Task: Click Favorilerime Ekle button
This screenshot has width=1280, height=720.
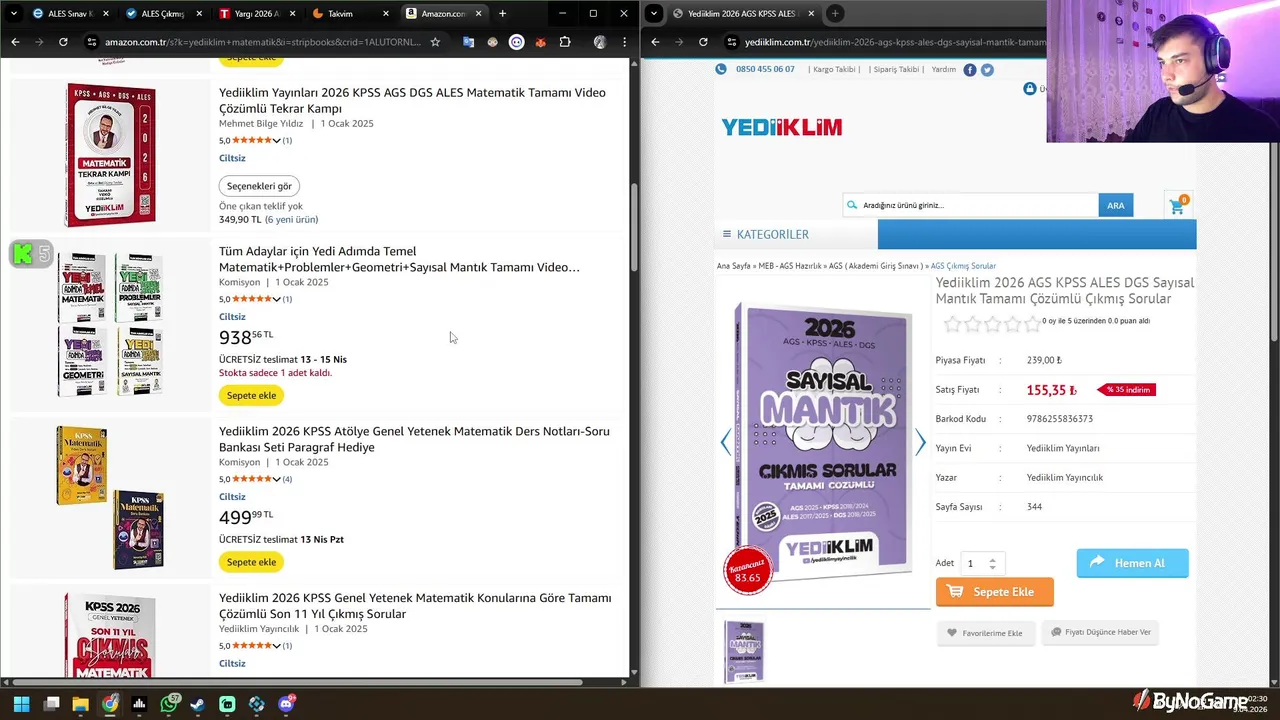Action: coord(985,633)
